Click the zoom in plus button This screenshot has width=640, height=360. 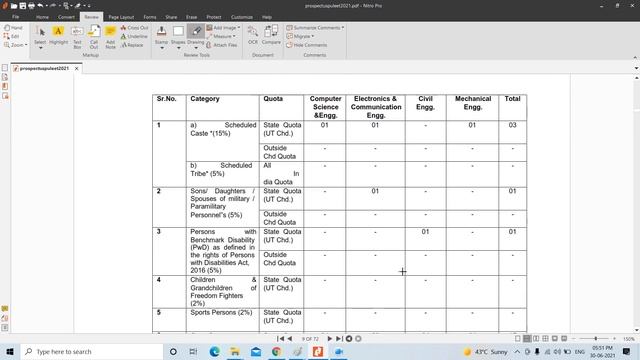[x=614, y=339]
